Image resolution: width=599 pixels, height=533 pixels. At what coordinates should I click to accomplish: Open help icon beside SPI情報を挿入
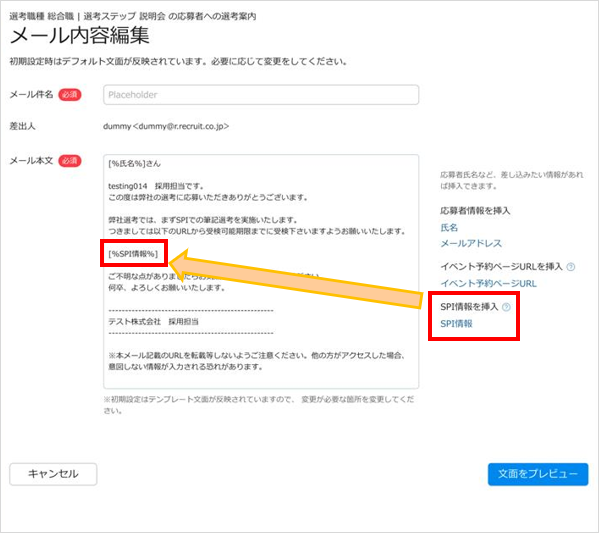(x=506, y=307)
